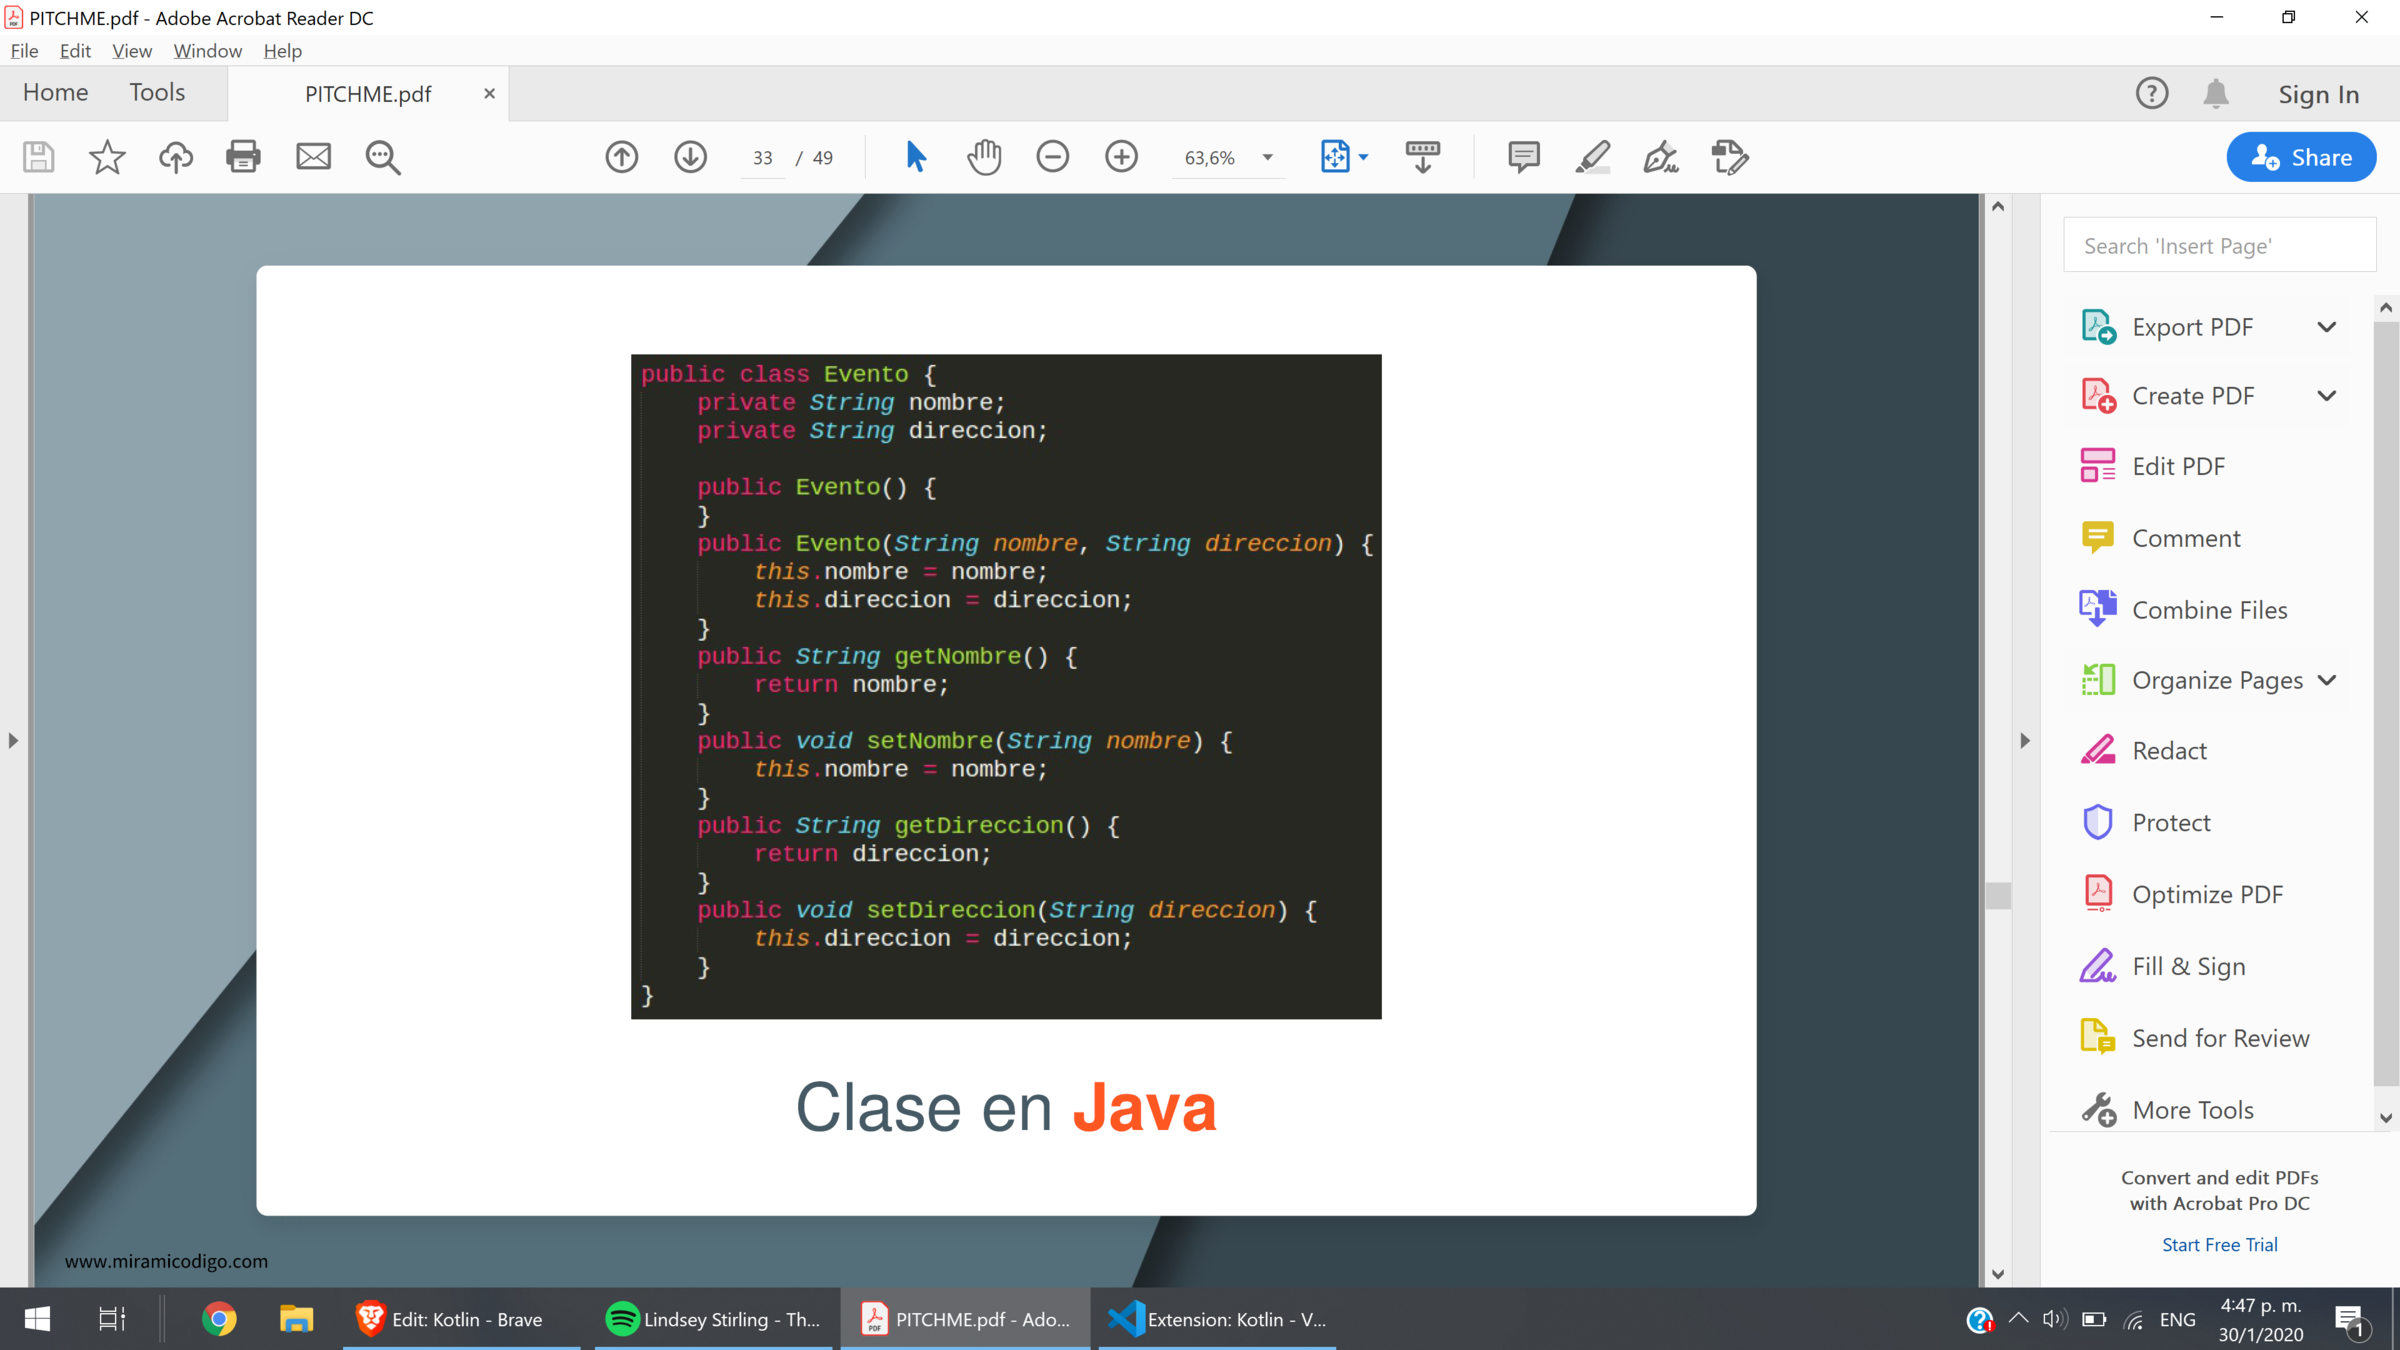Activate the selection arrow tool
The width and height of the screenshot is (2400, 1350).
pos(915,157)
